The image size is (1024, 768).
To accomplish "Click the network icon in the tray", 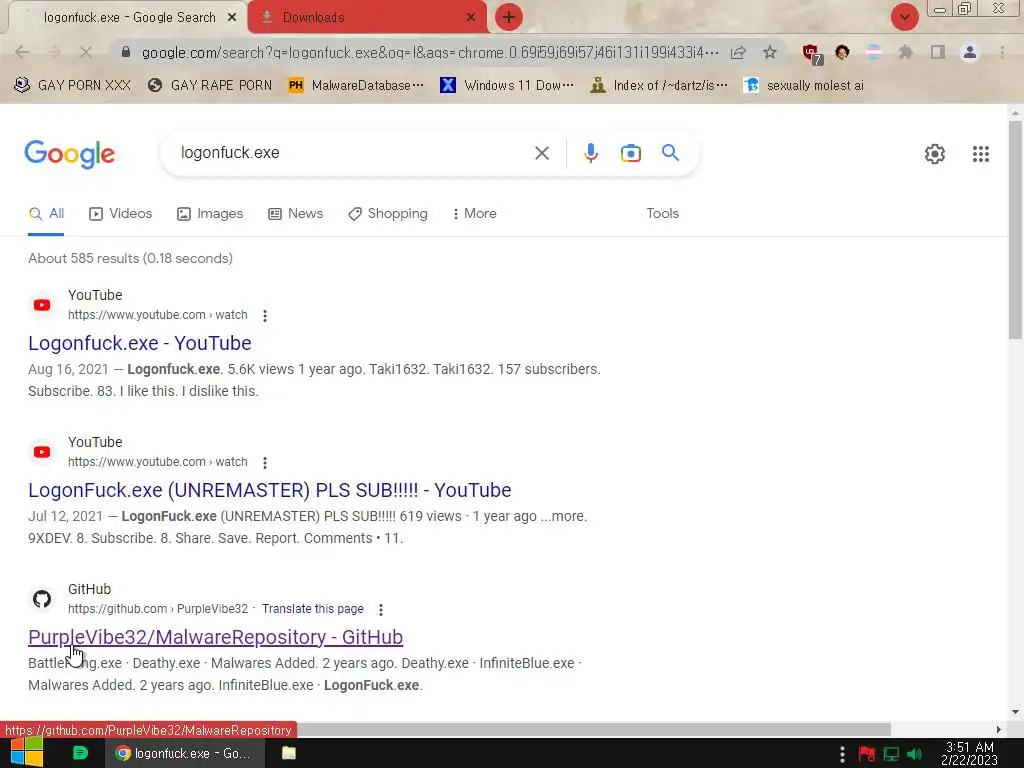I will 891,754.
